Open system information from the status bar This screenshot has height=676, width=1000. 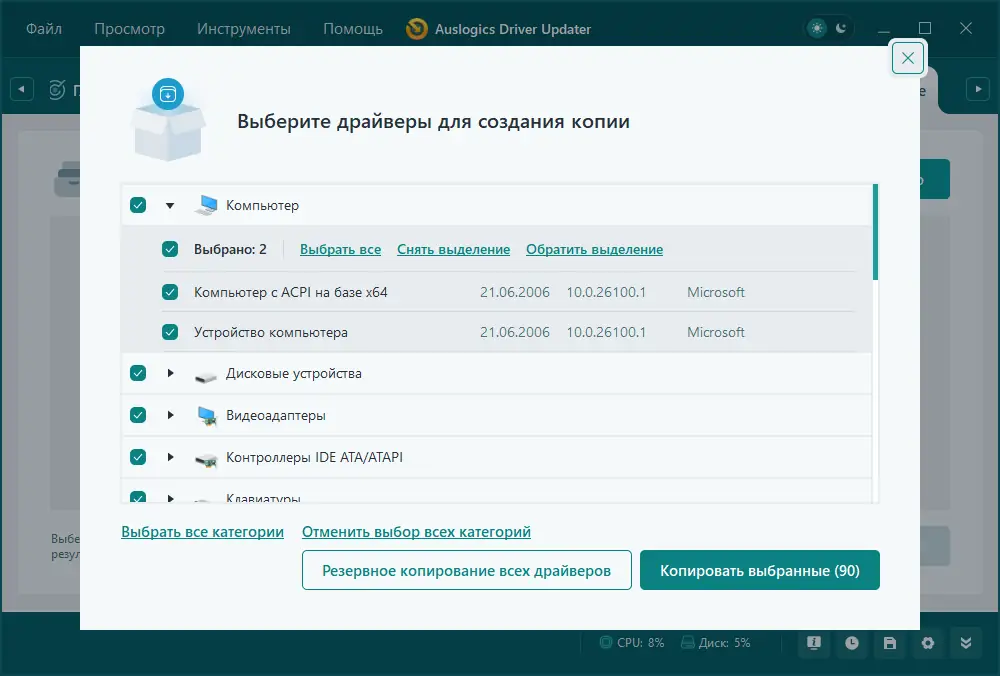pos(813,644)
